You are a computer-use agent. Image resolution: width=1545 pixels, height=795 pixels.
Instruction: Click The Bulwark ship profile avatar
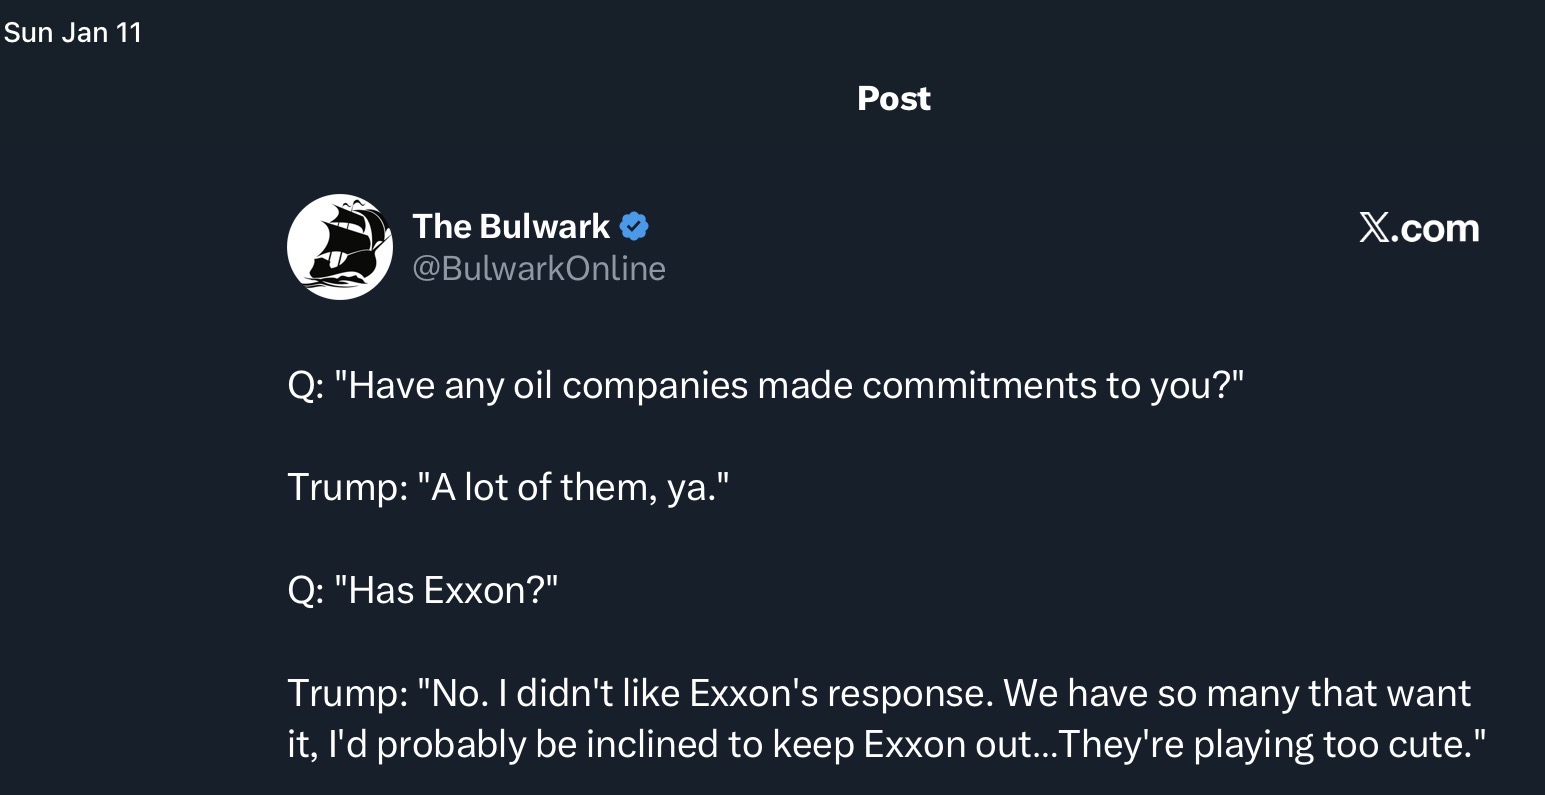click(340, 247)
